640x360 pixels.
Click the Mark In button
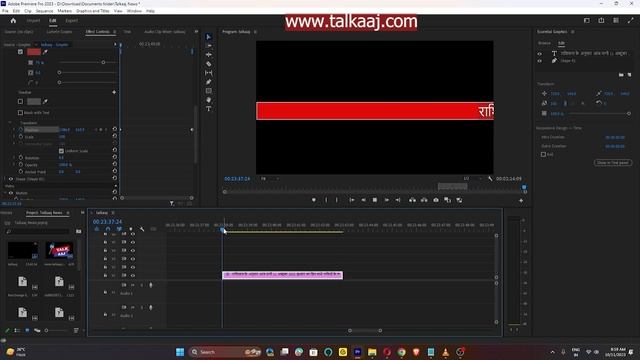(326, 200)
